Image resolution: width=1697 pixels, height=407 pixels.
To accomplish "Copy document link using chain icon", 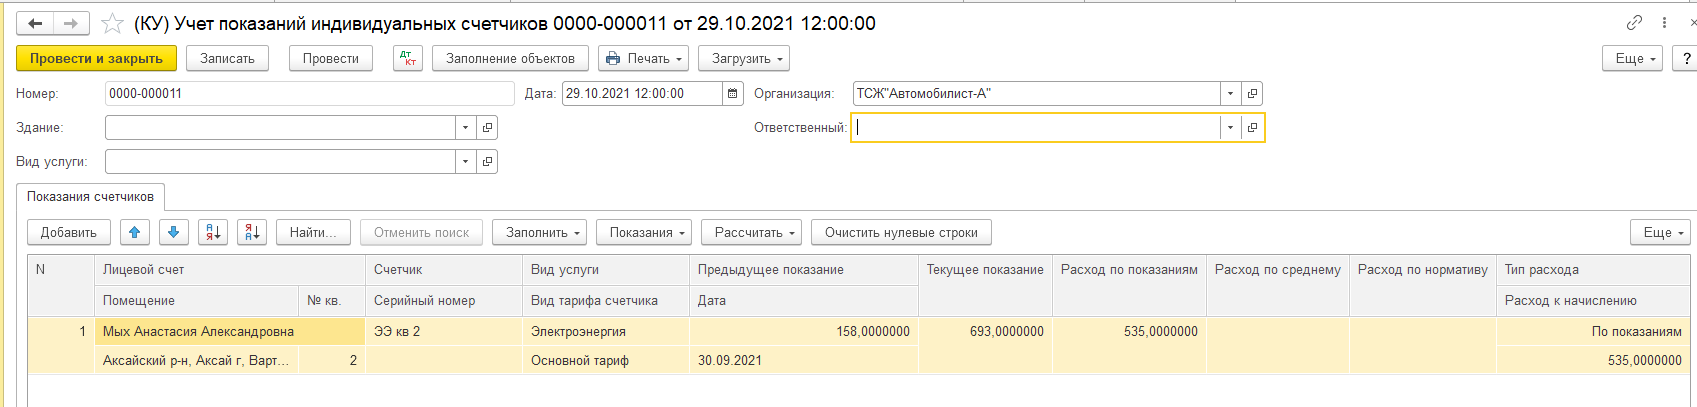I will (1634, 23).
